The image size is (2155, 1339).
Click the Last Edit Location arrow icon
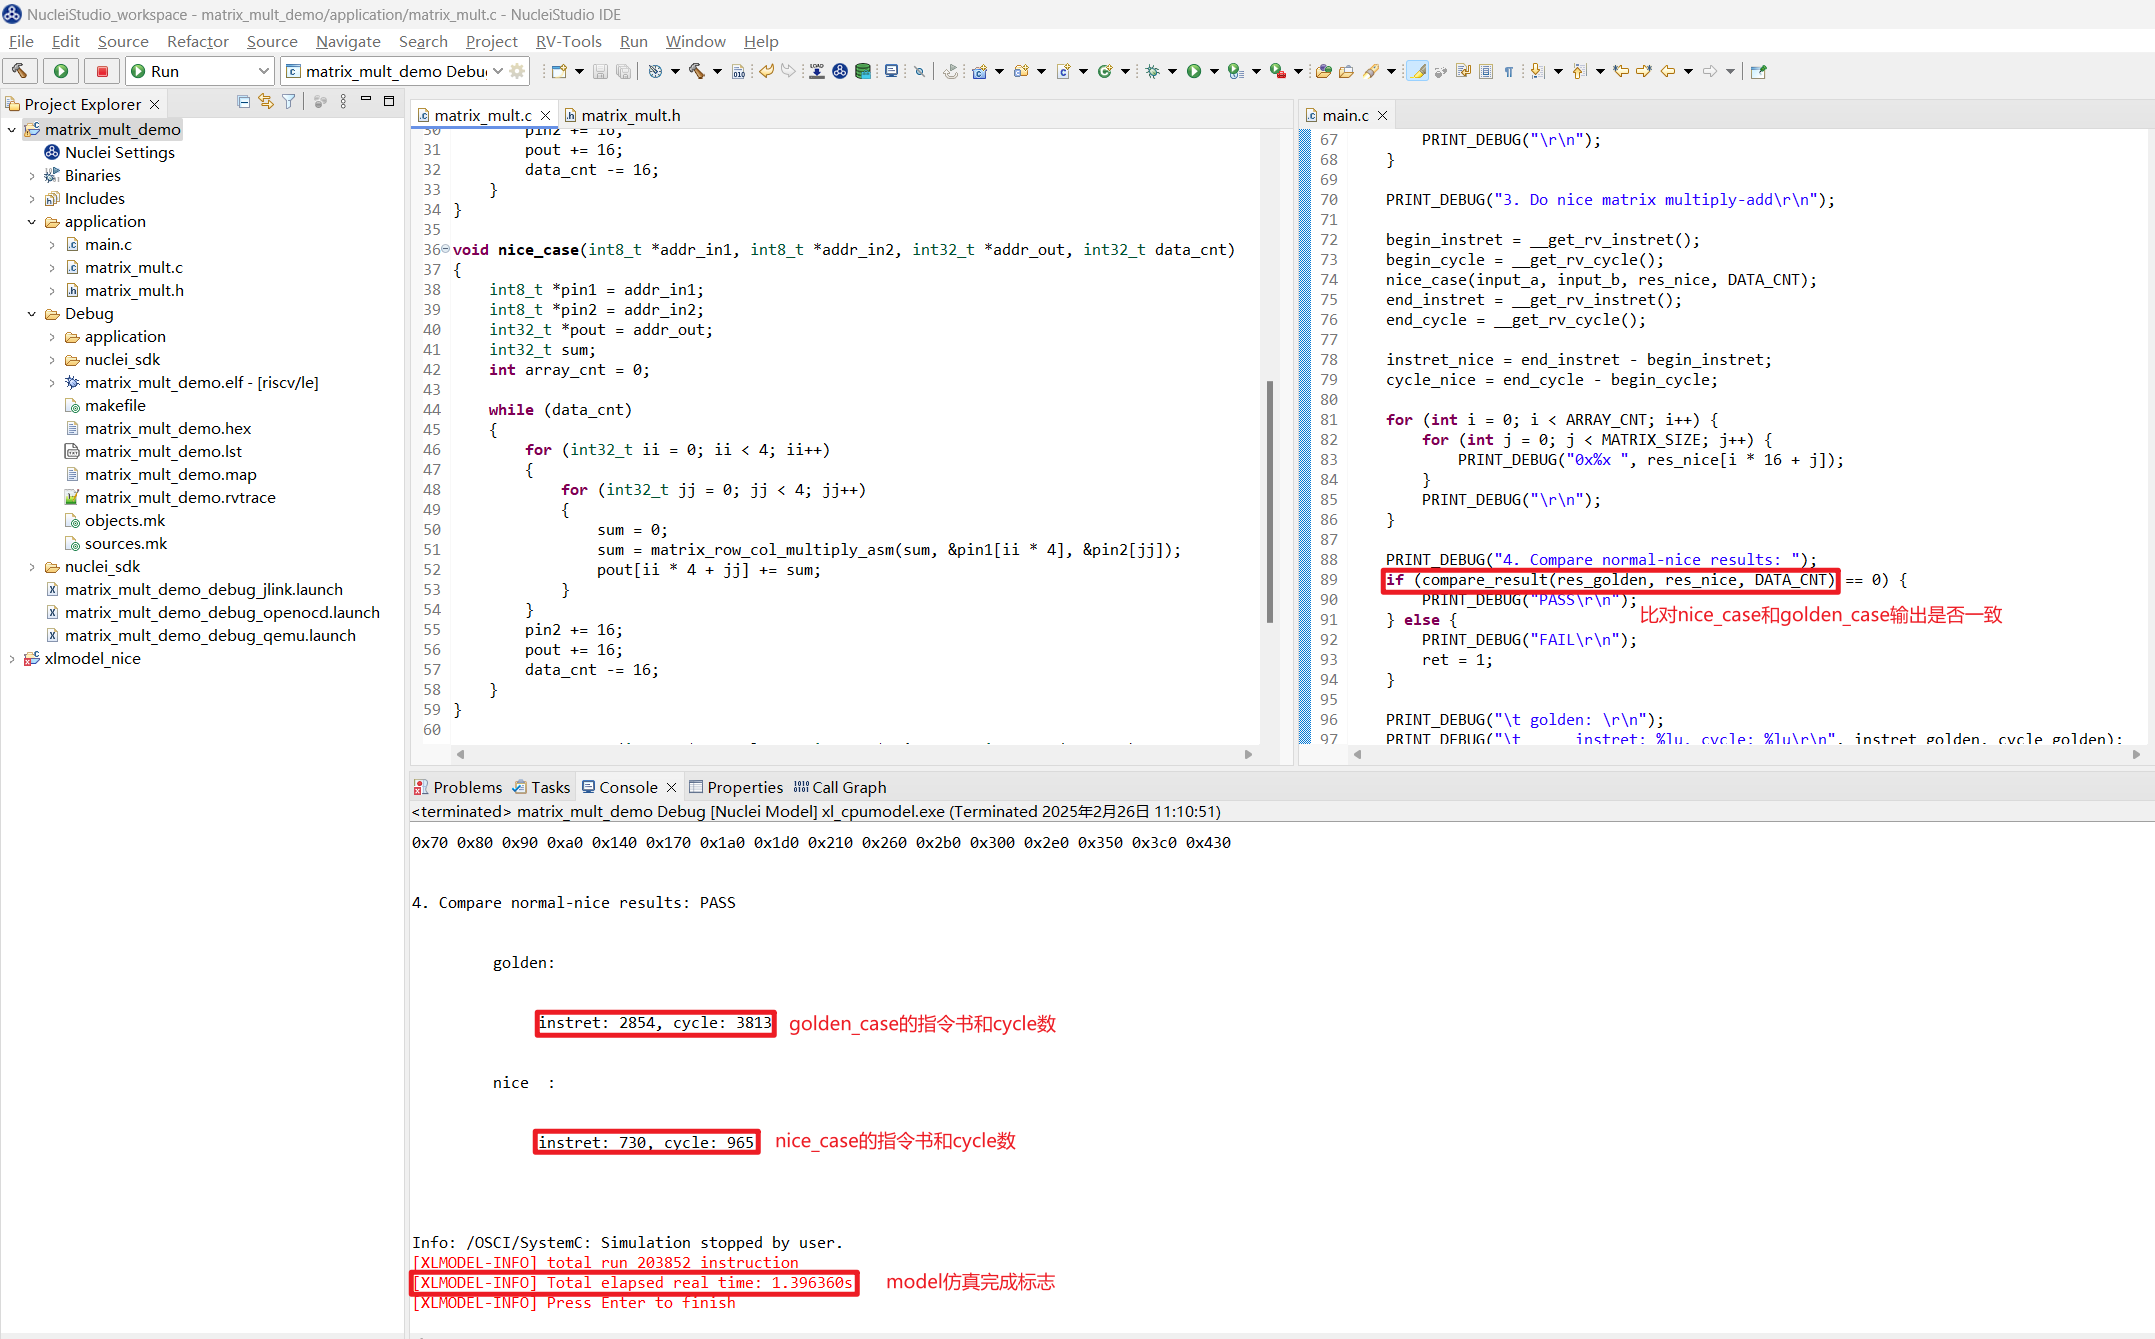(x=1621, y=71)
